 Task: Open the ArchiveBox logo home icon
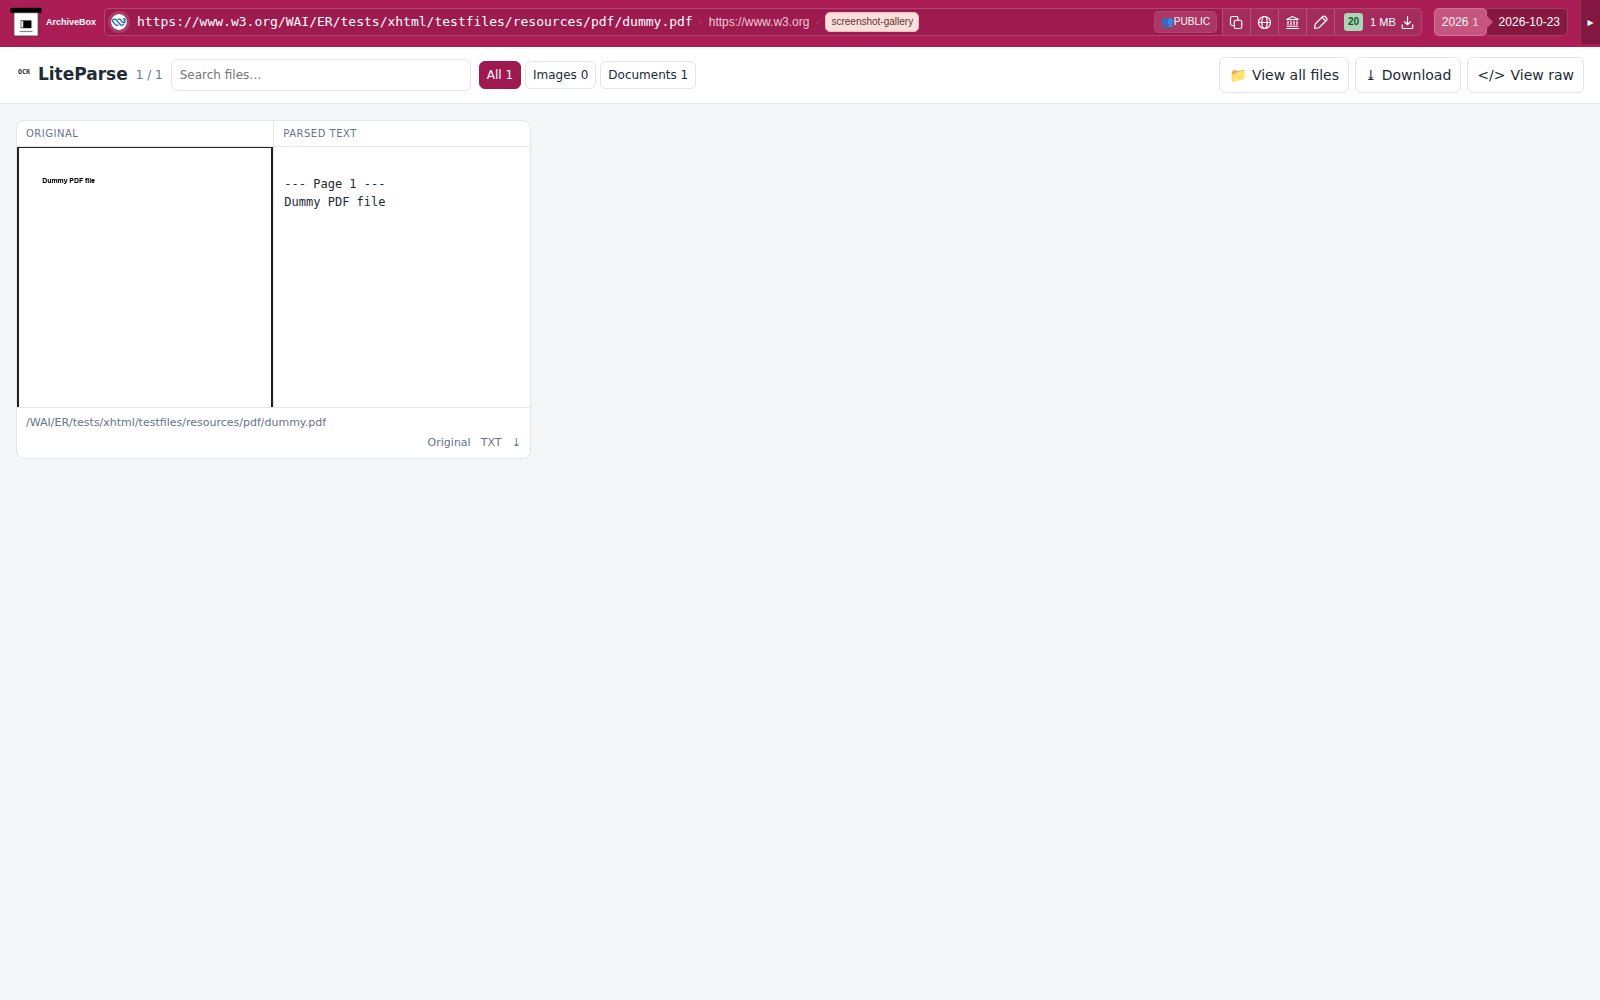(26, 22)
